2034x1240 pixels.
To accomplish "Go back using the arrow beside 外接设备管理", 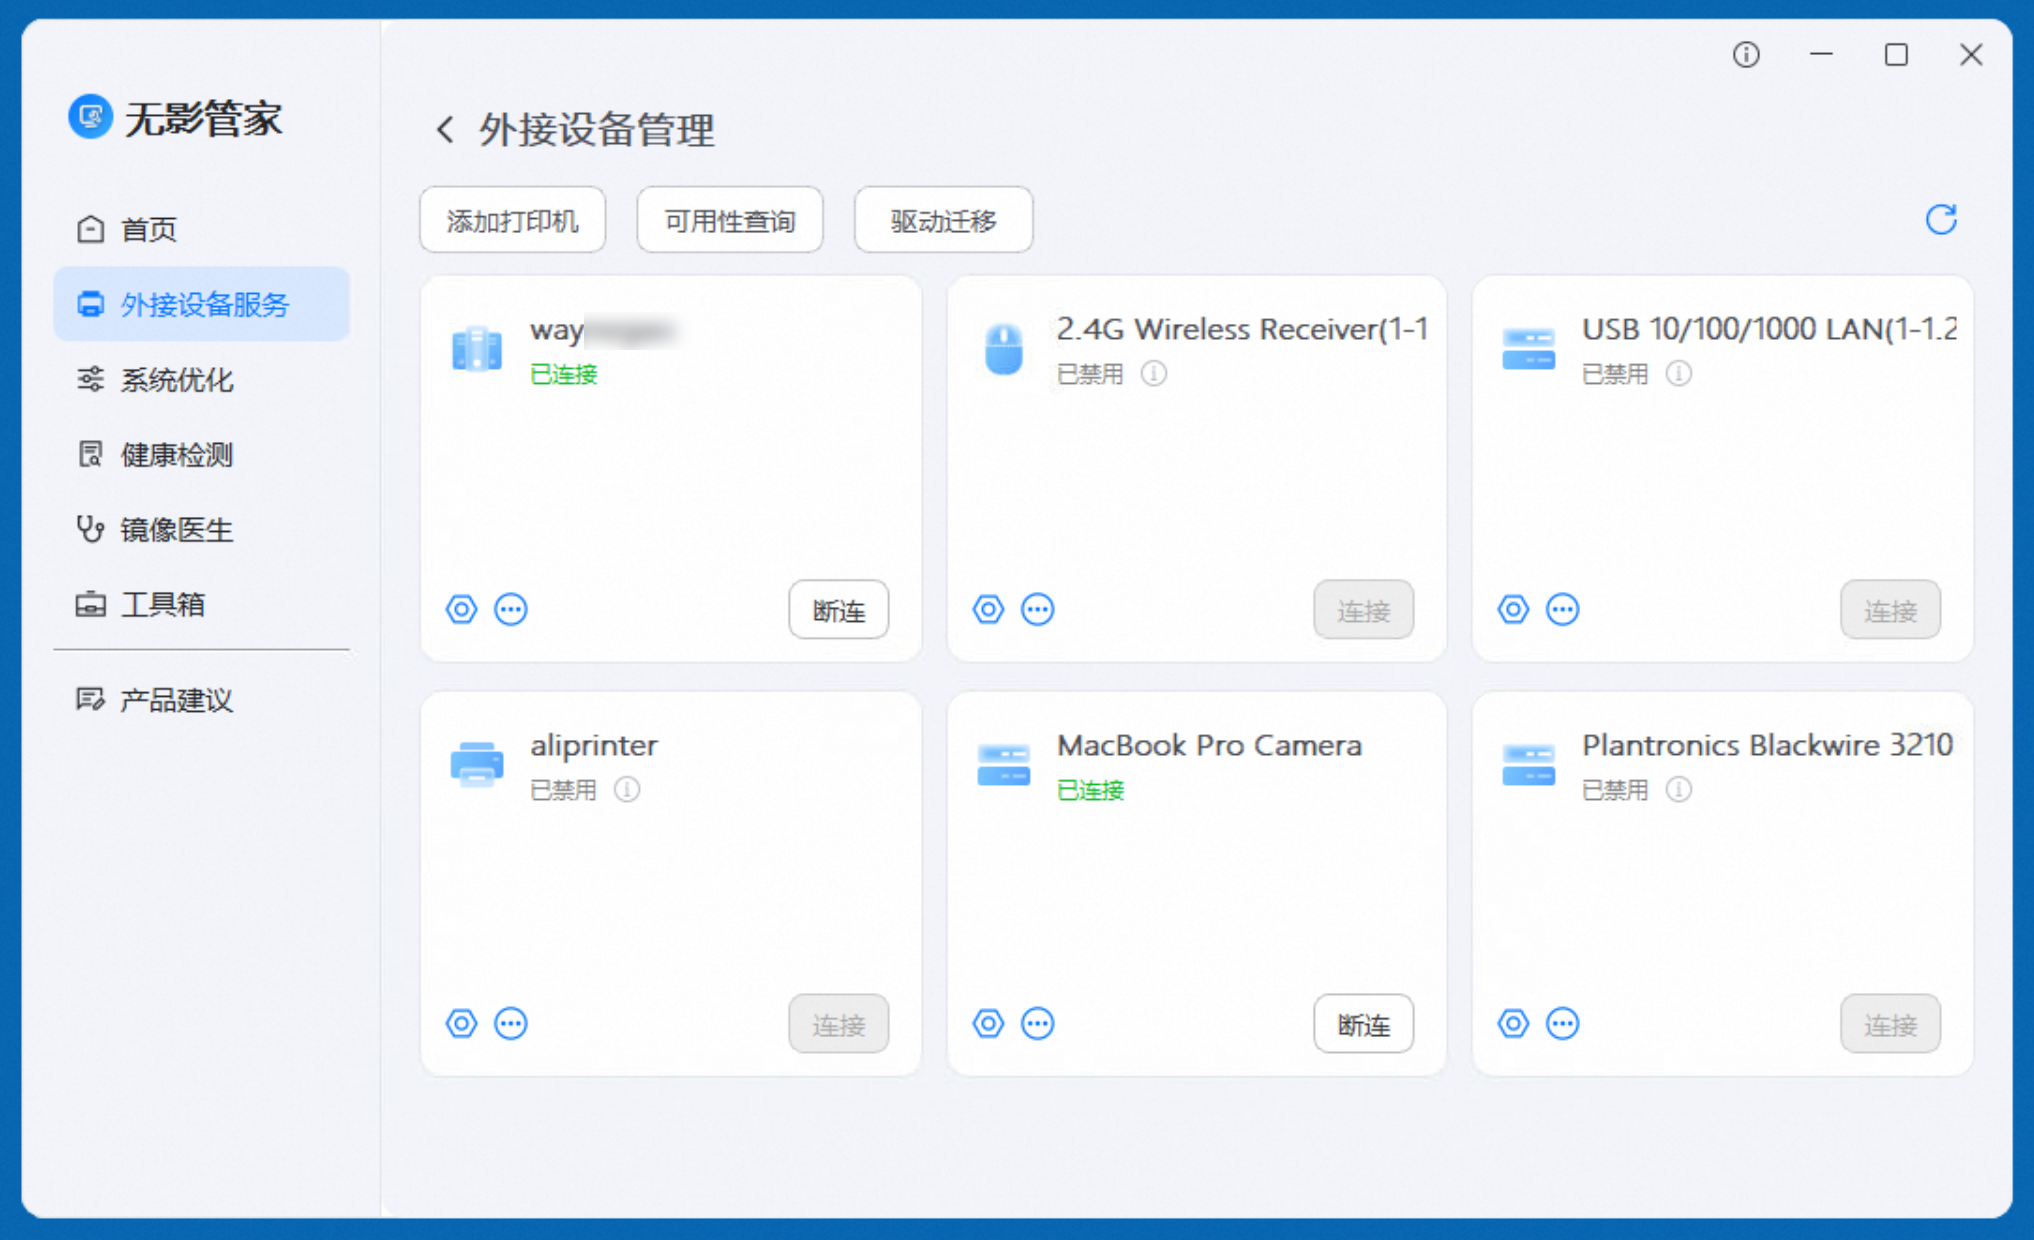I will (445, 130).
